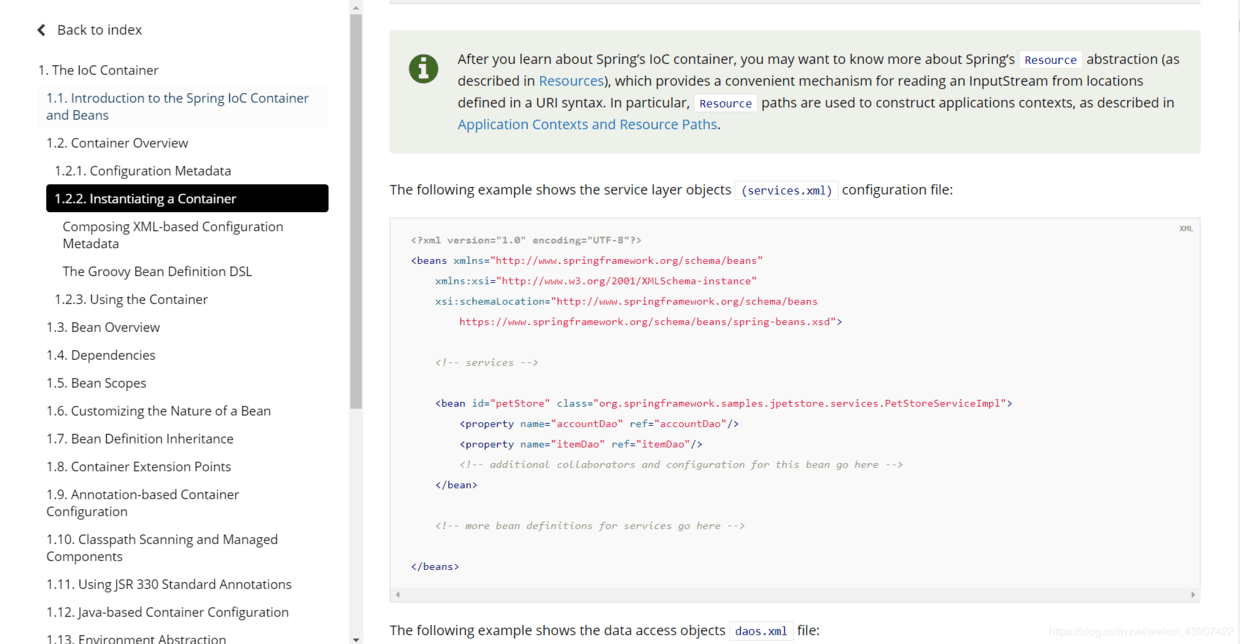This screenshot has height=644, width=1240.
Task: Click the code block horizontal scrollbar track
Action: click(794, 594)
